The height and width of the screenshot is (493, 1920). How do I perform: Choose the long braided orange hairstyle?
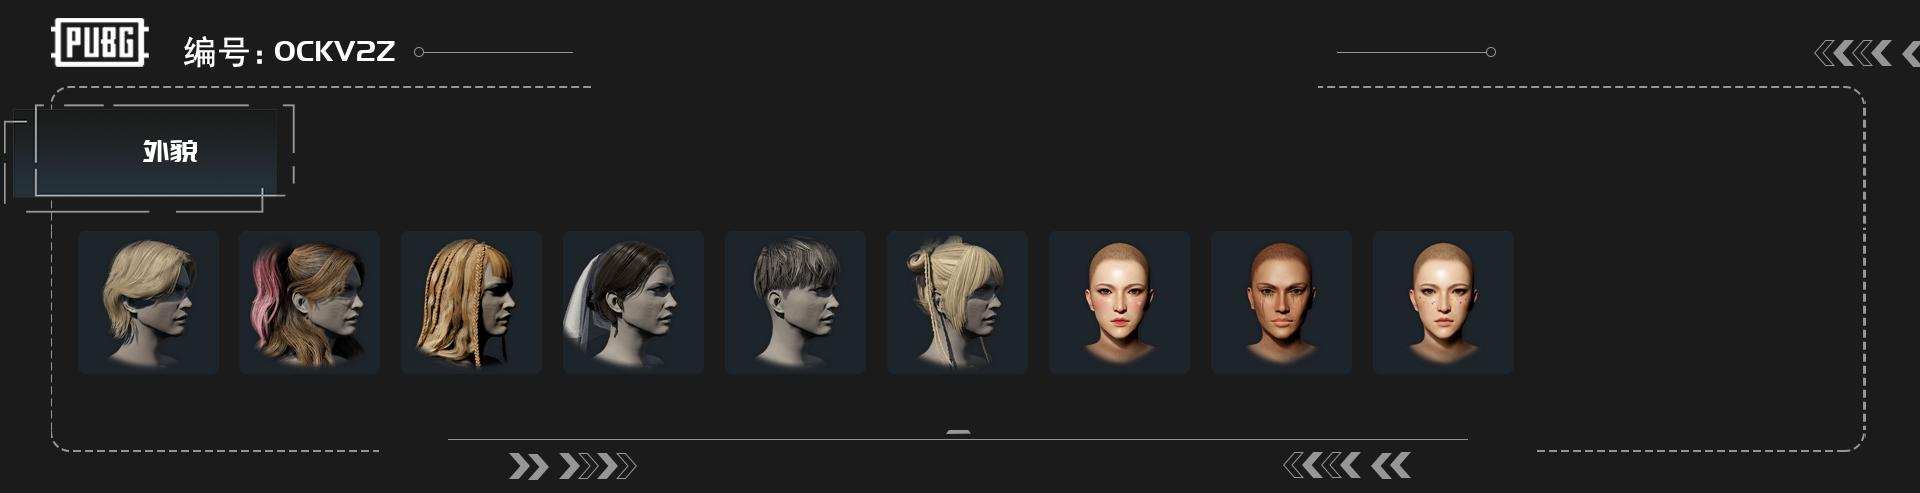pyautogui.click(x=471, y=302)
